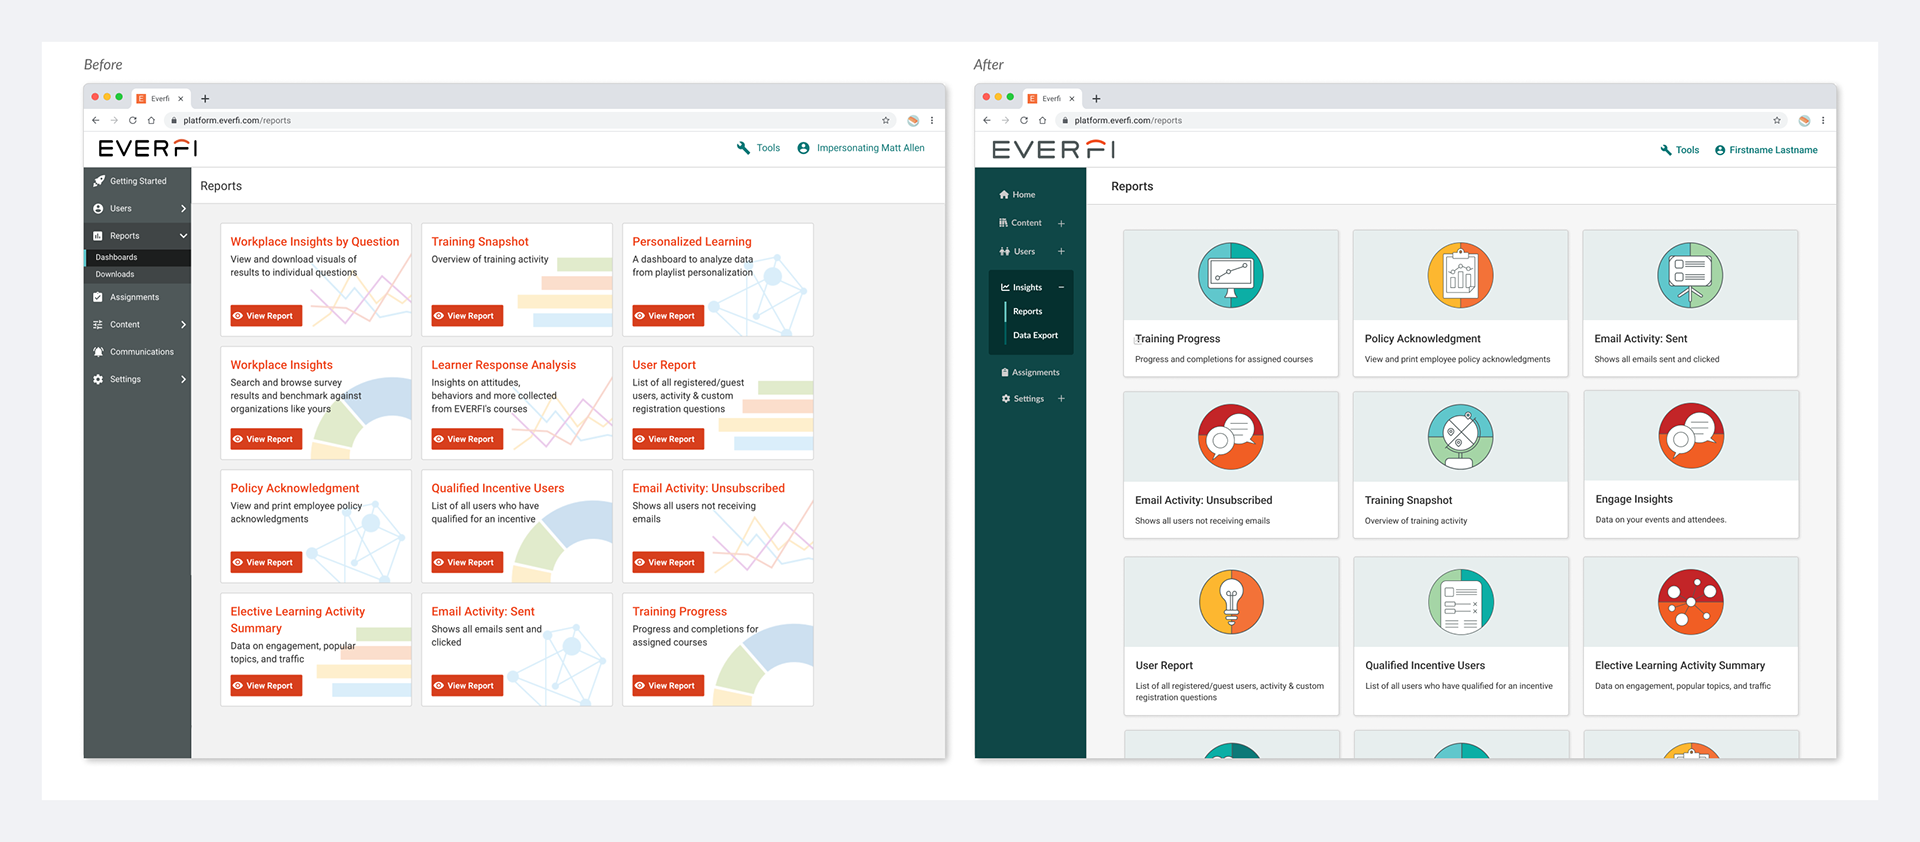This screenshot has width=1920, height=842.
Task: Click Tools wrench icon in Before window
Action: [x=743, y=148]
